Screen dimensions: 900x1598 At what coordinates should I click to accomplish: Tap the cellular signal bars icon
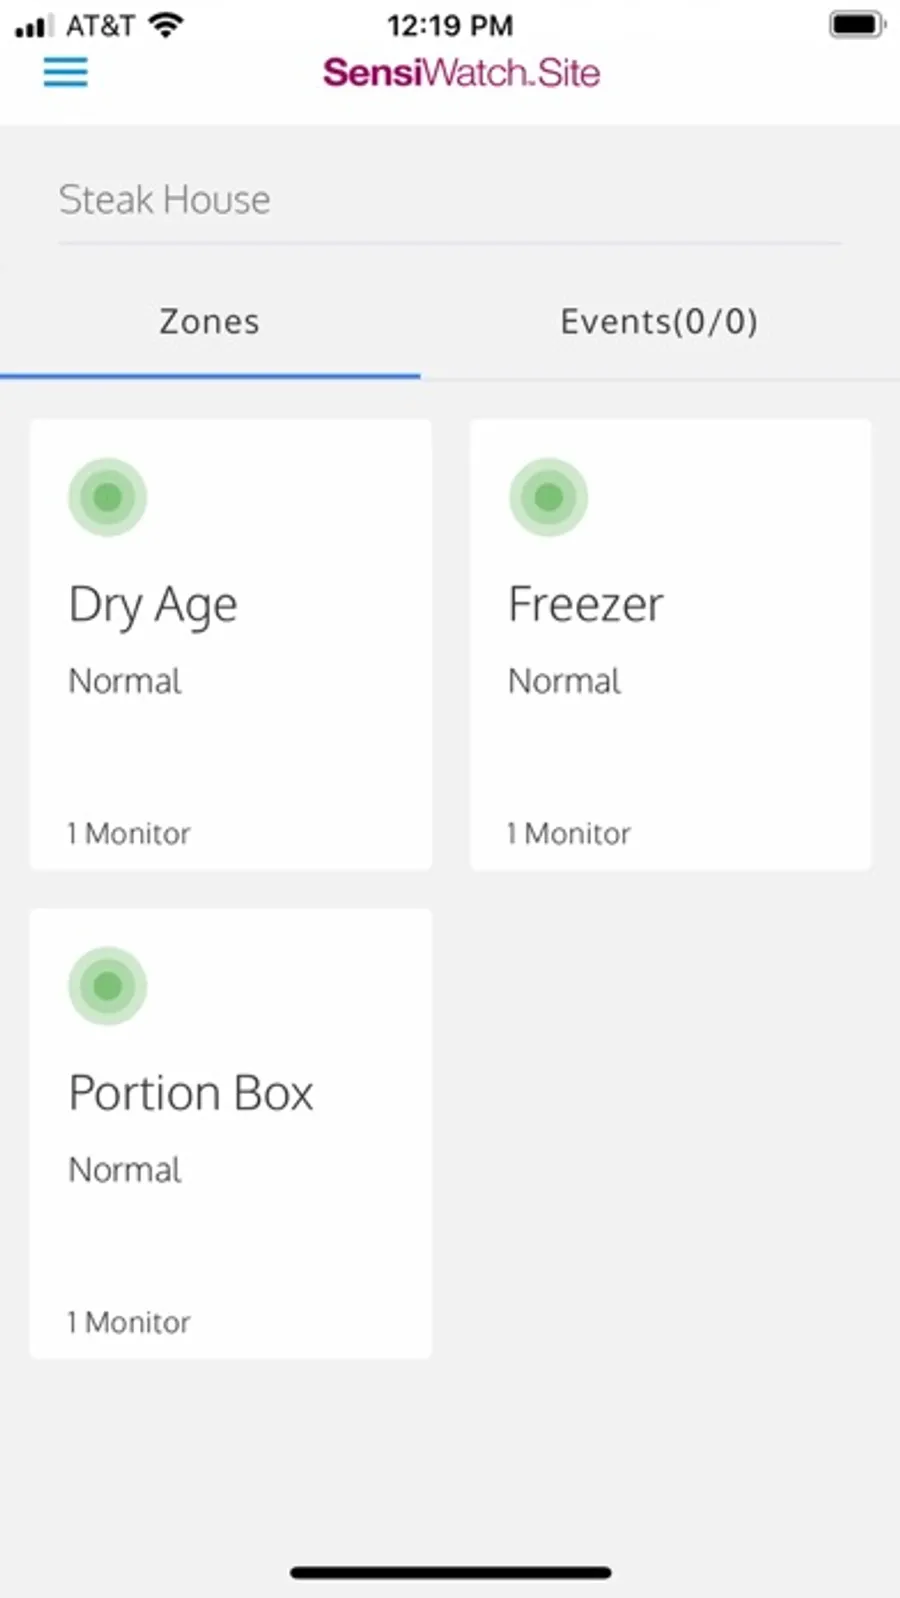[x=34, y=26]
